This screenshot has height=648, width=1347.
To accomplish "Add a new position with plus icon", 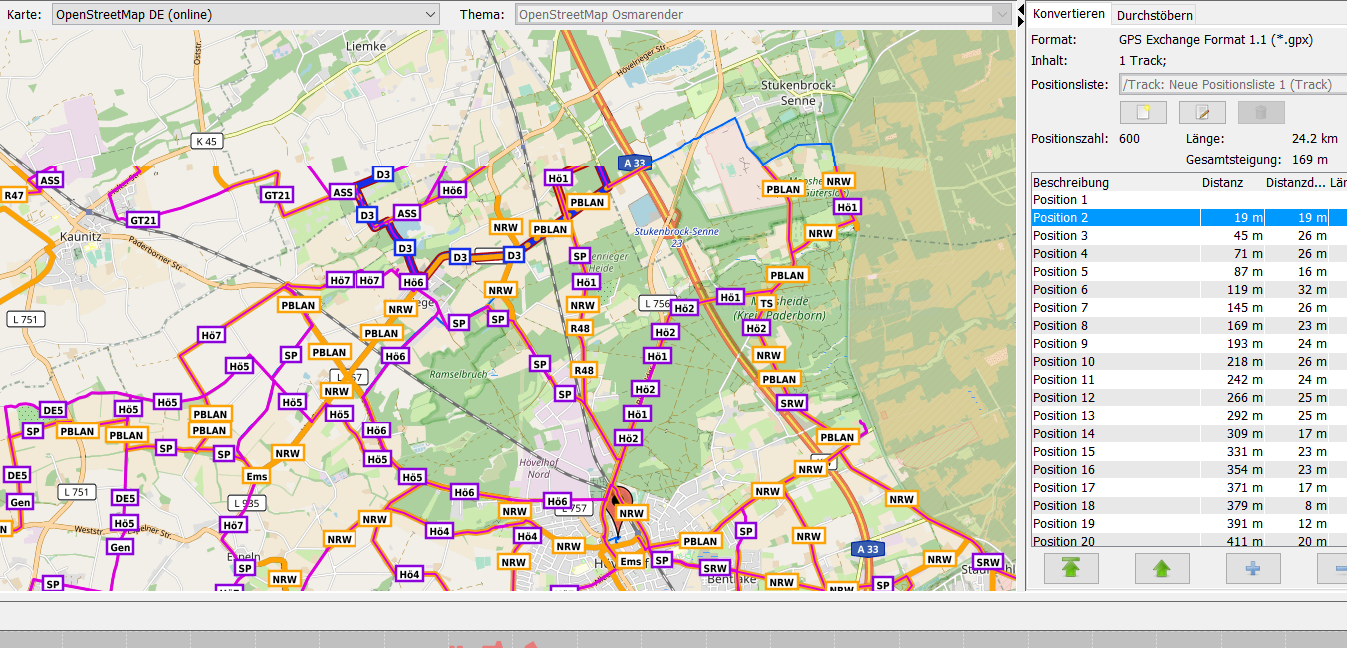I will click(x=1252, y=568).
